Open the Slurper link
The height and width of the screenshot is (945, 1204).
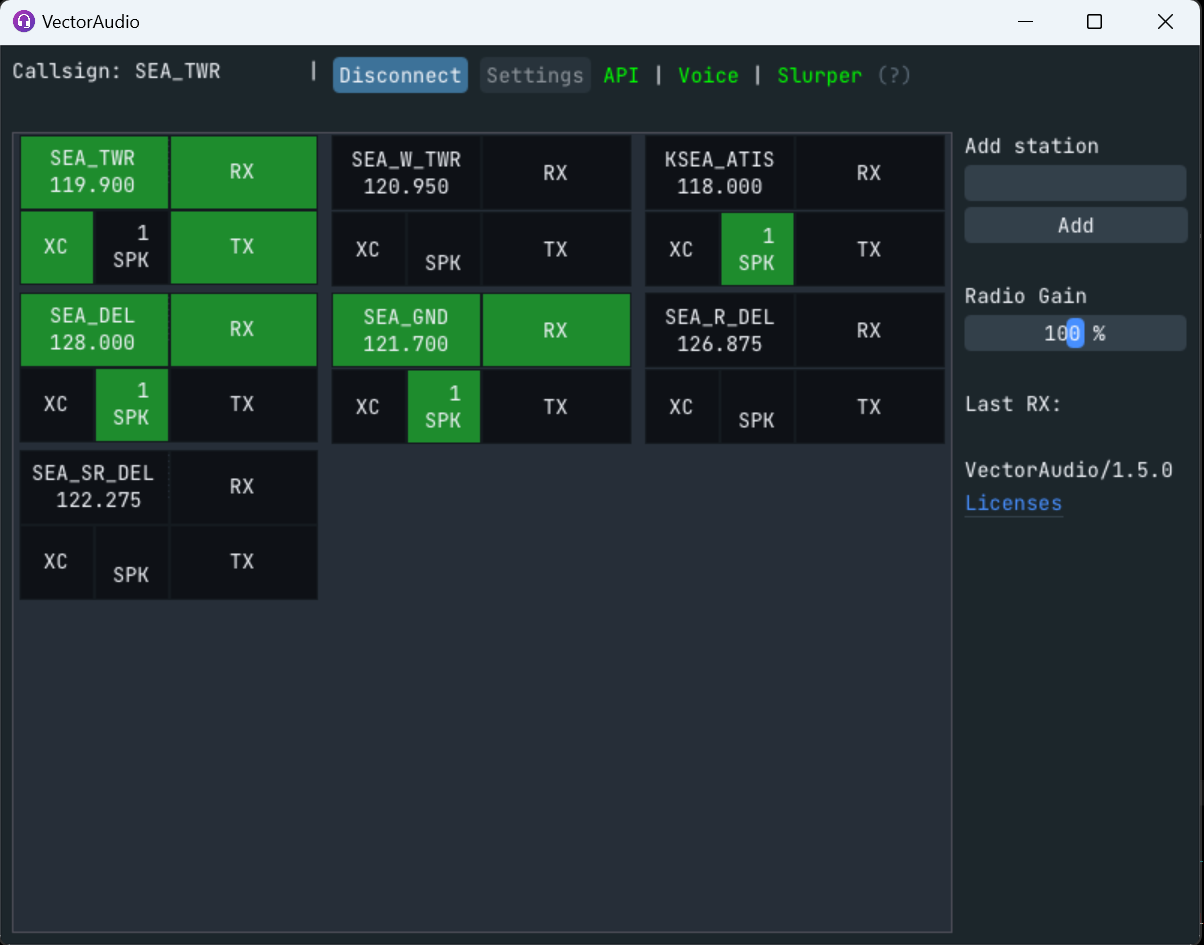coord(819,75)
